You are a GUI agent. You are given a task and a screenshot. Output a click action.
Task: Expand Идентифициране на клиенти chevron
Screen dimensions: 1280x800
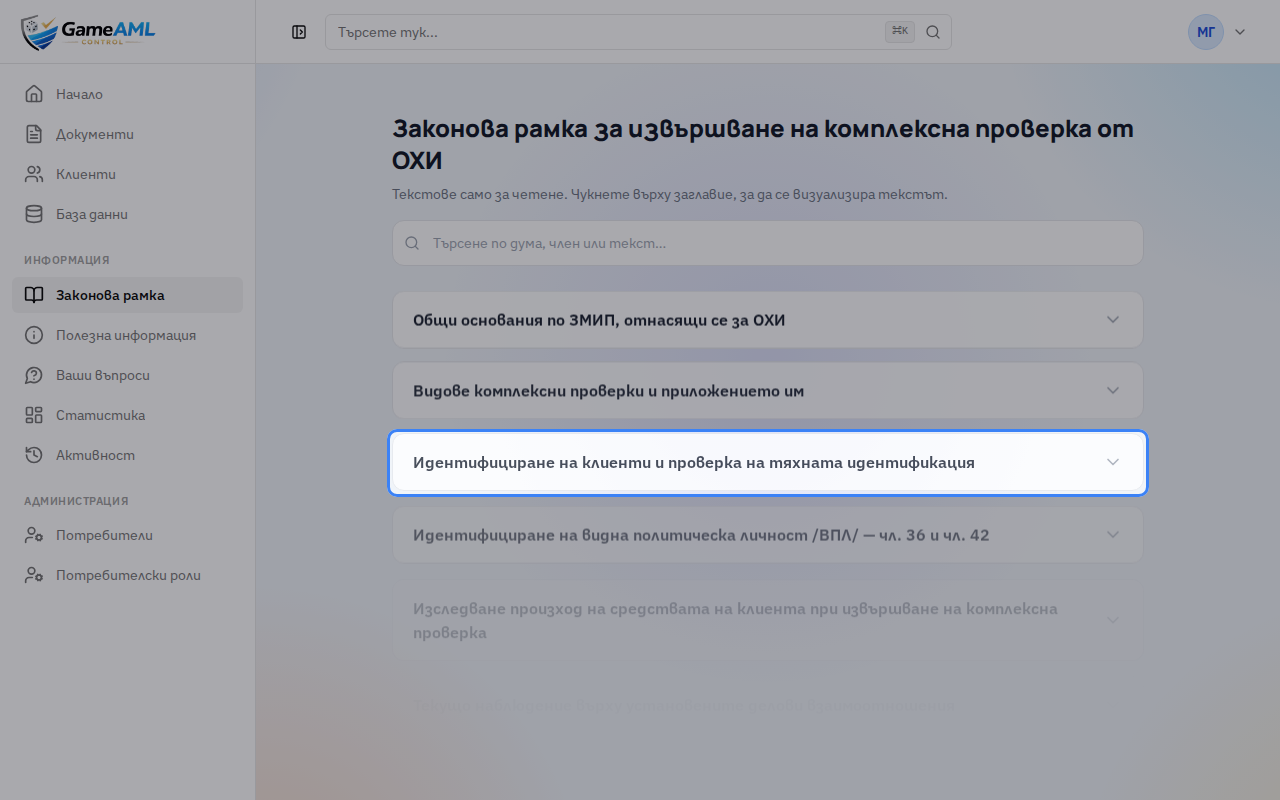pyautogui.click(x=1113, y=462)
